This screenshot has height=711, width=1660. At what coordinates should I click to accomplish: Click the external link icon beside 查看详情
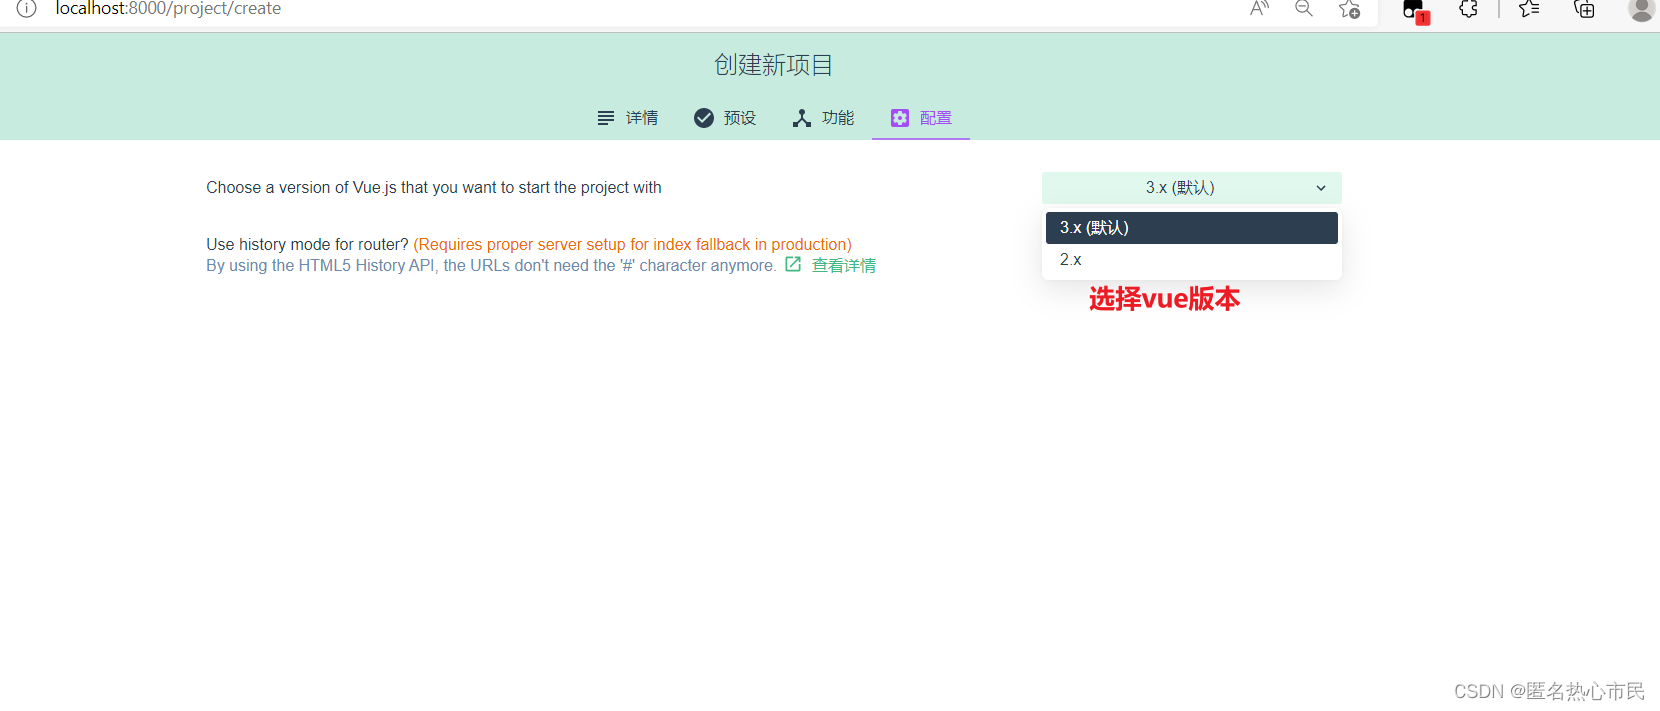coord(793,265)
